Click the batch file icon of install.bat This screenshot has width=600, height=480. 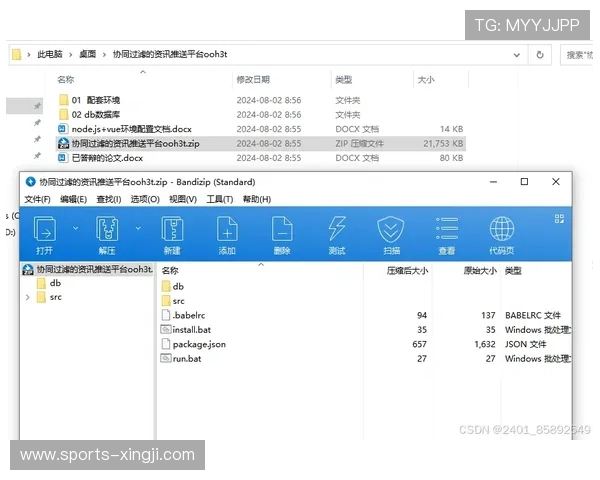point(166,329)
